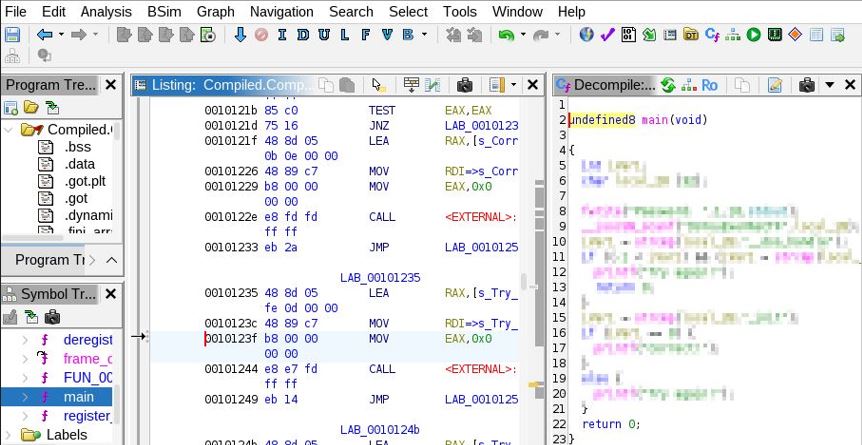
Task: Expand the main function in Symbol Tree
Action: coord(25,397)
